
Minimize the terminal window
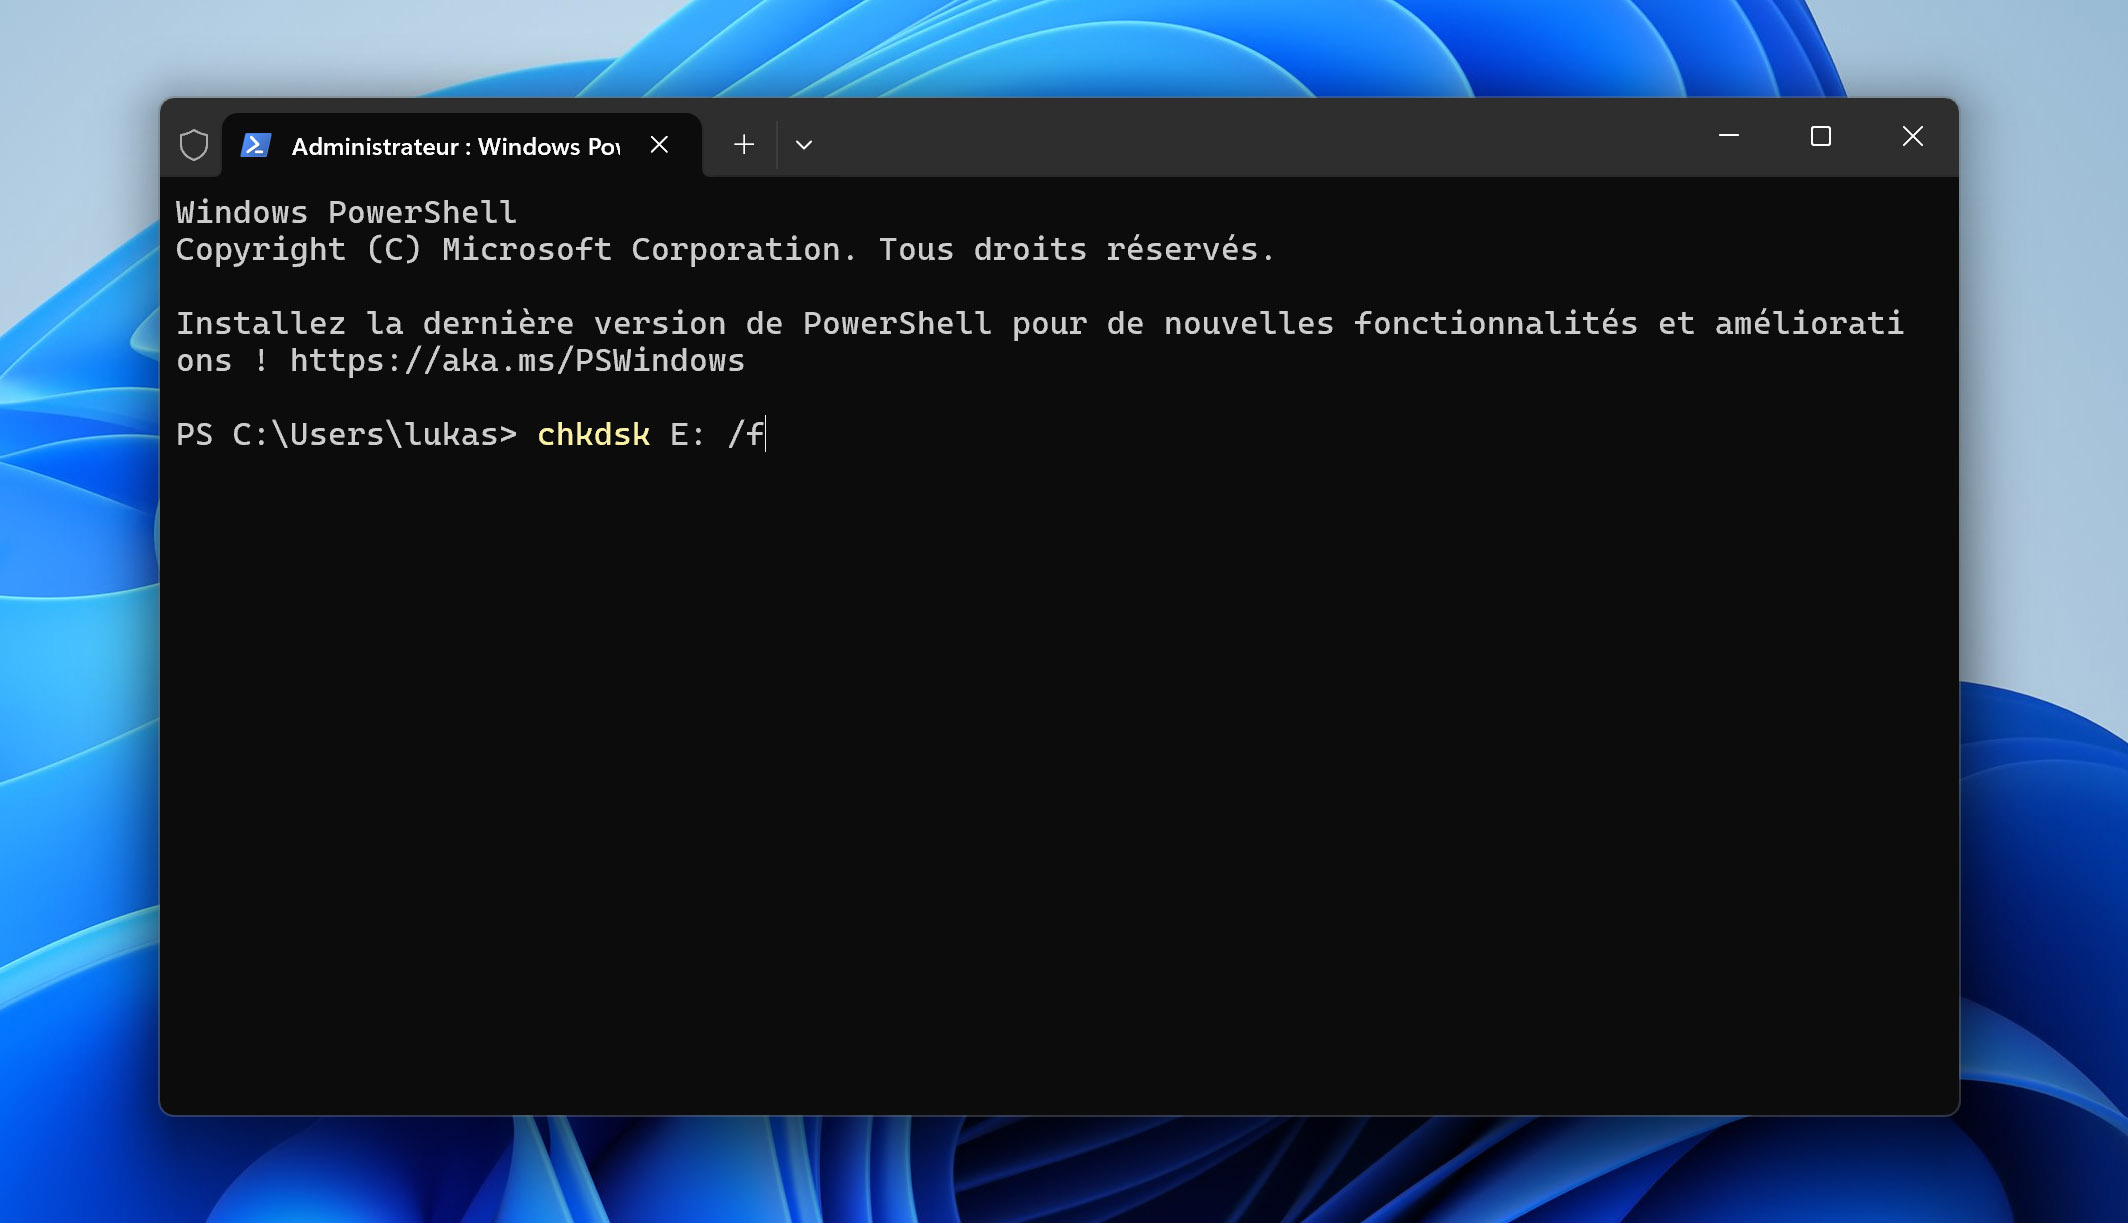click(1728, 136)
